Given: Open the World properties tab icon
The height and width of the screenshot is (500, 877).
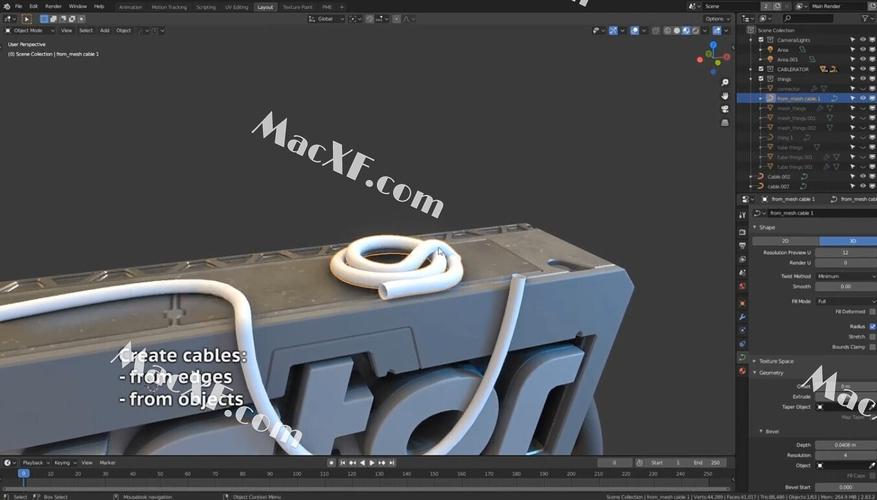Looking at the screenshot, I should click(742, 286).
